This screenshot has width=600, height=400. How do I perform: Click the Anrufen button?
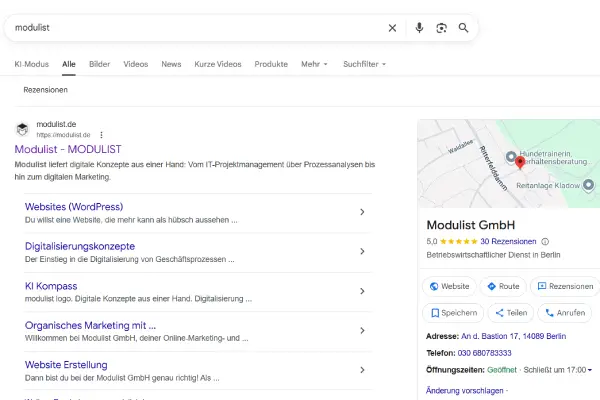(565, 313)
